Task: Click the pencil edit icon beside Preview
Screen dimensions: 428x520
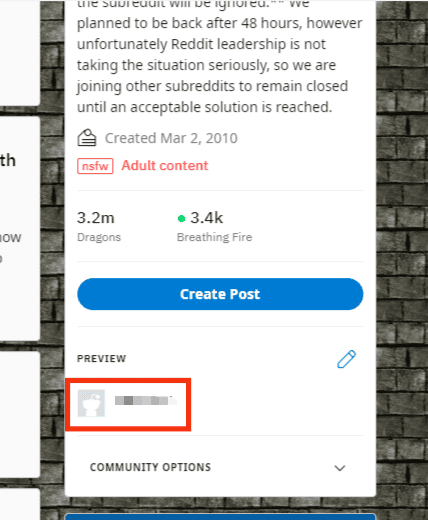Action: tap(346, 359)
